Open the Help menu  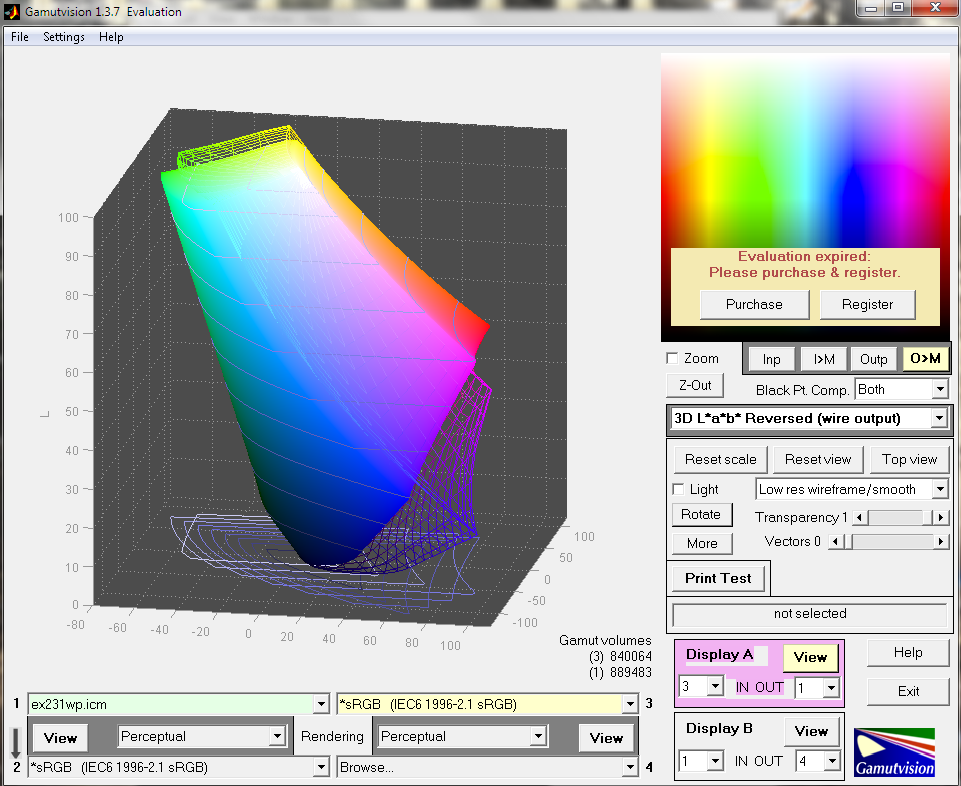click(x=111, y=37)
